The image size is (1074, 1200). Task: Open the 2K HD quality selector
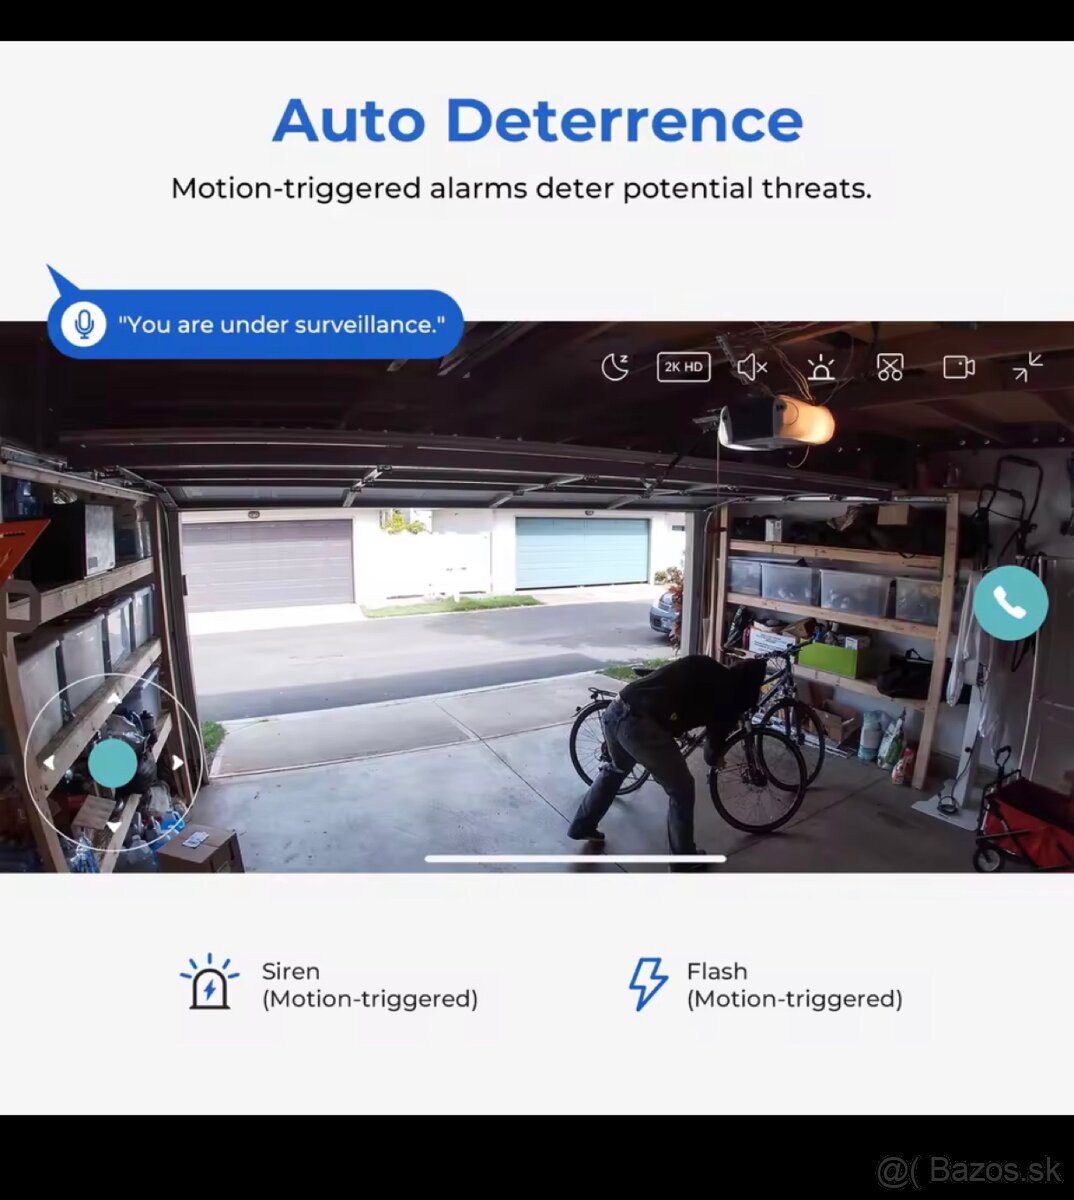683,367
